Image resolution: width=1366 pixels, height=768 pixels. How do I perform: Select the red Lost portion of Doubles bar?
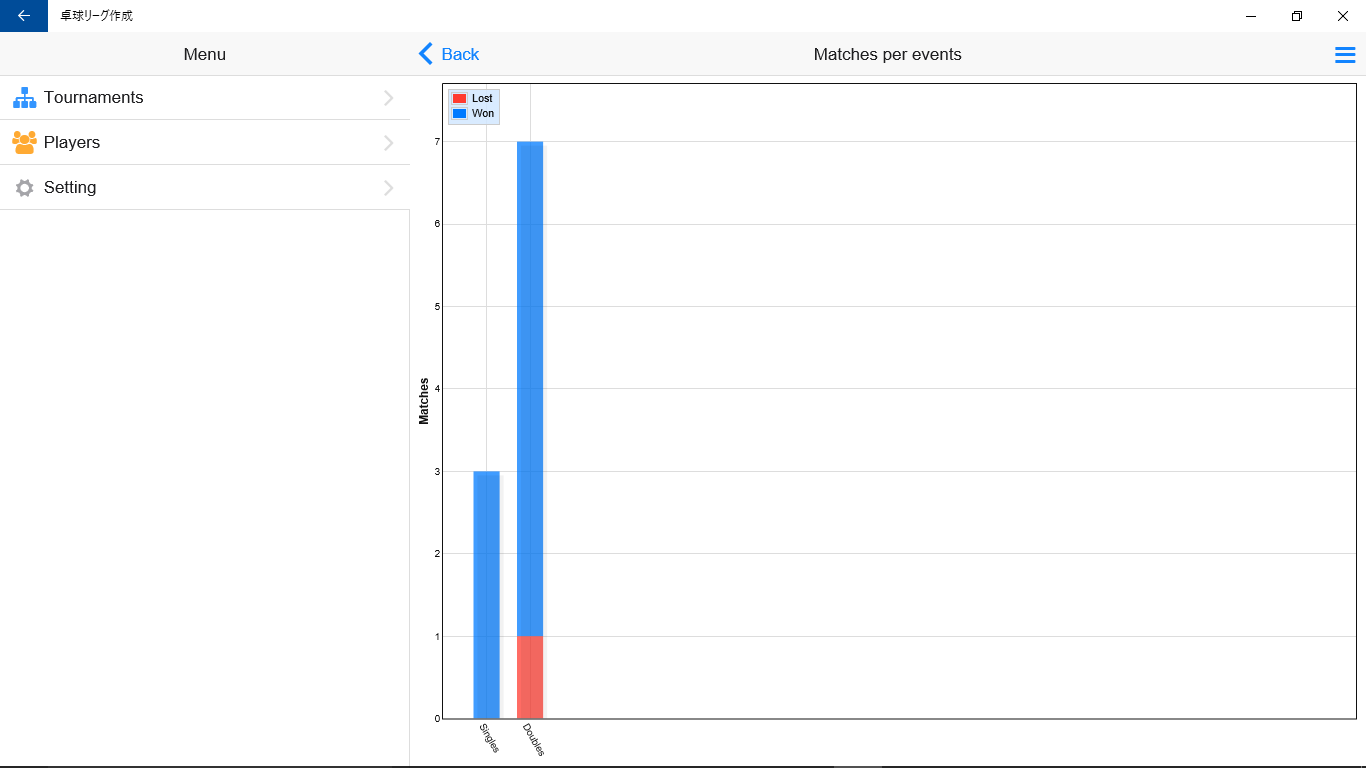coord(530,677)
